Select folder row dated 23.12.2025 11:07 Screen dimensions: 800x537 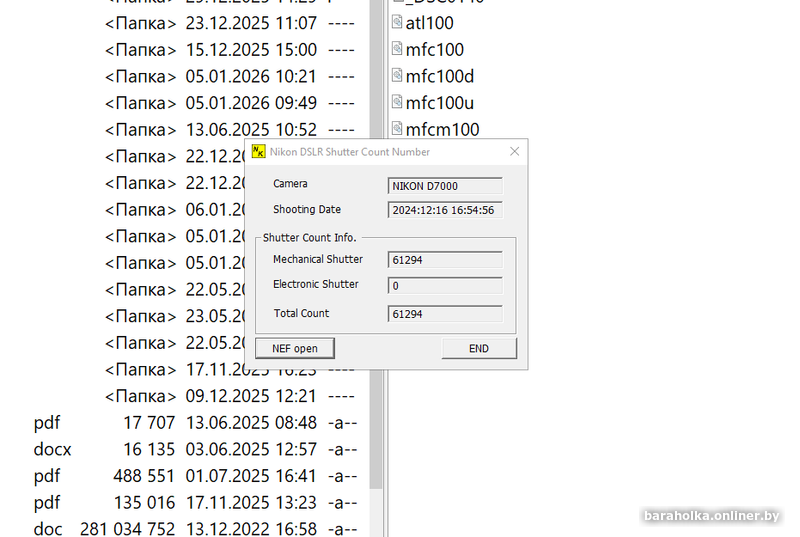click(x=230, y=23)
